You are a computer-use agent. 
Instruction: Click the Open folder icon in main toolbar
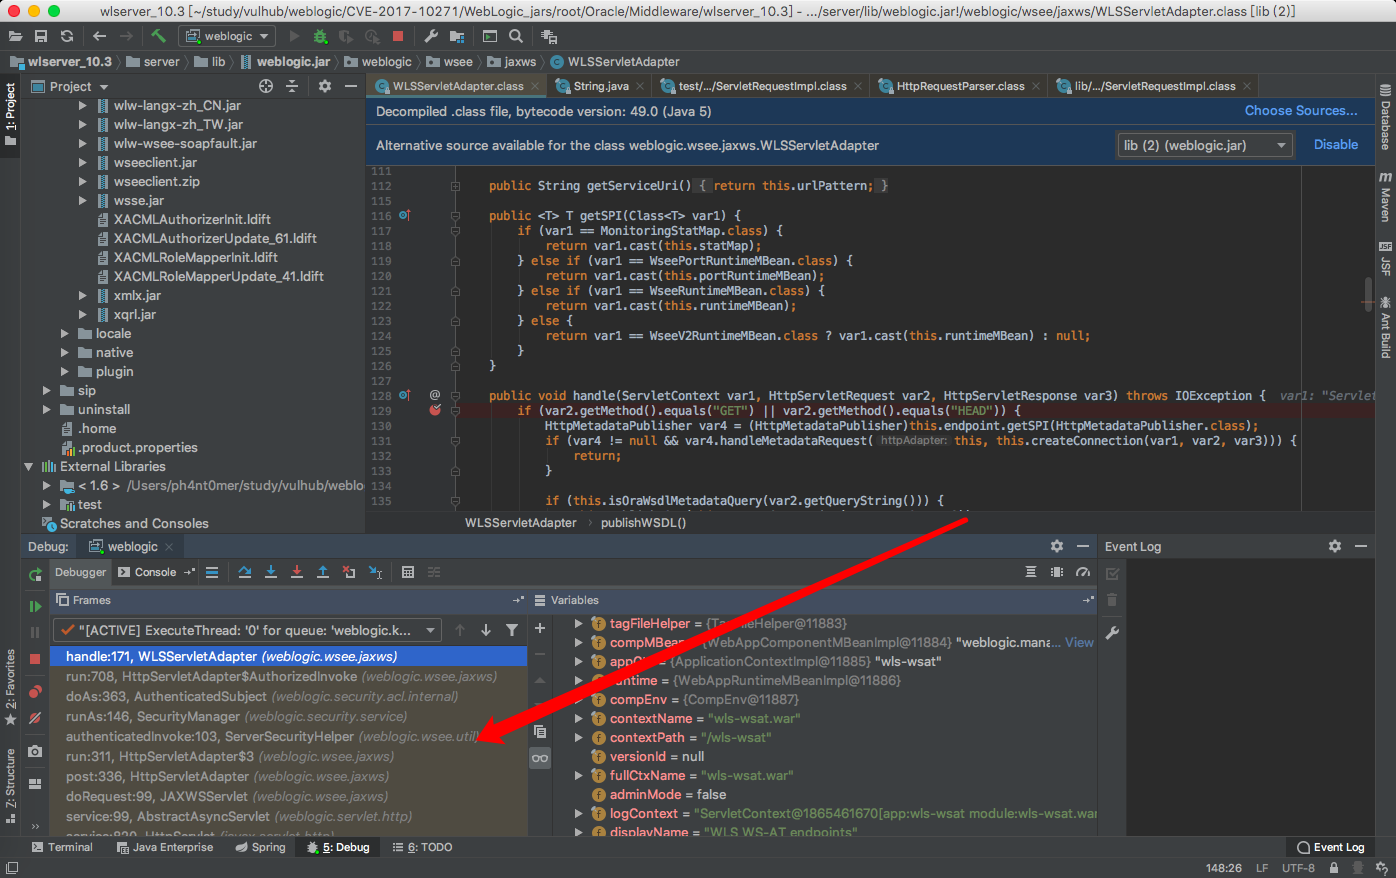point(15,36)
